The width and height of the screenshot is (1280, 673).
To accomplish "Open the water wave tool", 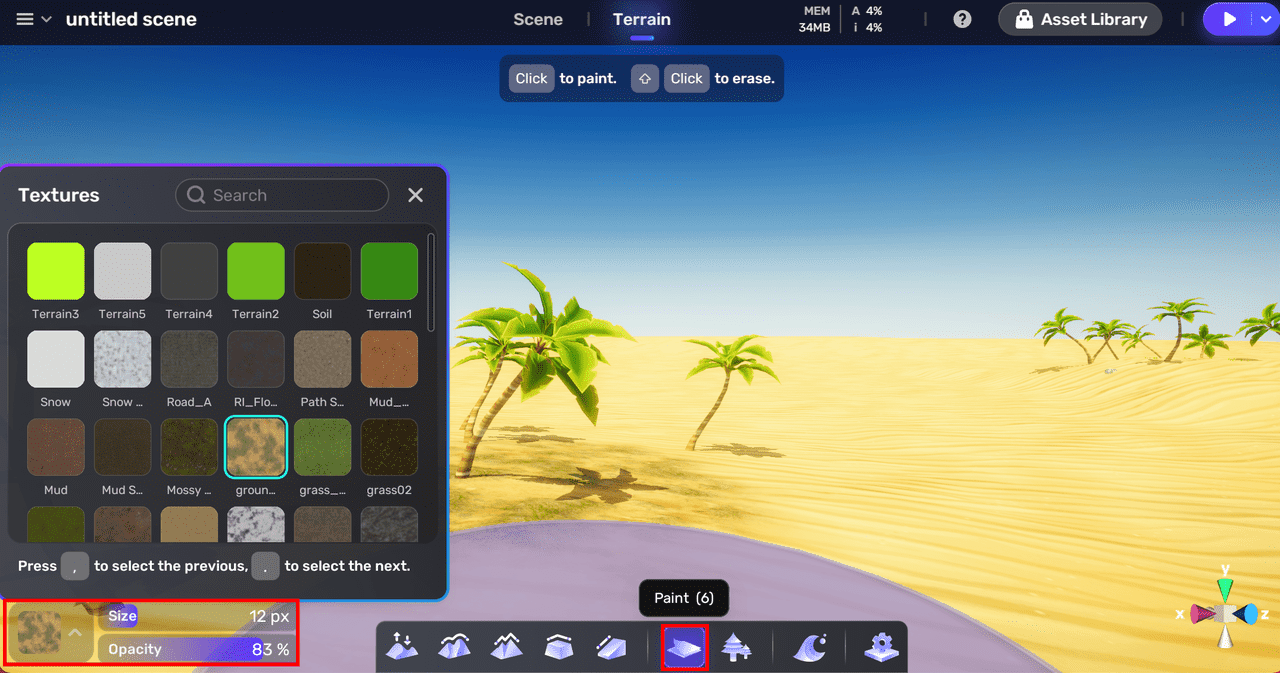I will [x=809, y=647].
